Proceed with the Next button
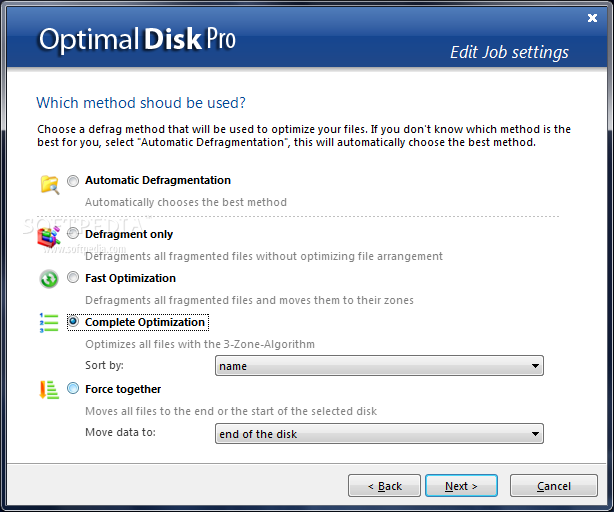The height and width of the screenshot is (512, 614). click(461, 486)
